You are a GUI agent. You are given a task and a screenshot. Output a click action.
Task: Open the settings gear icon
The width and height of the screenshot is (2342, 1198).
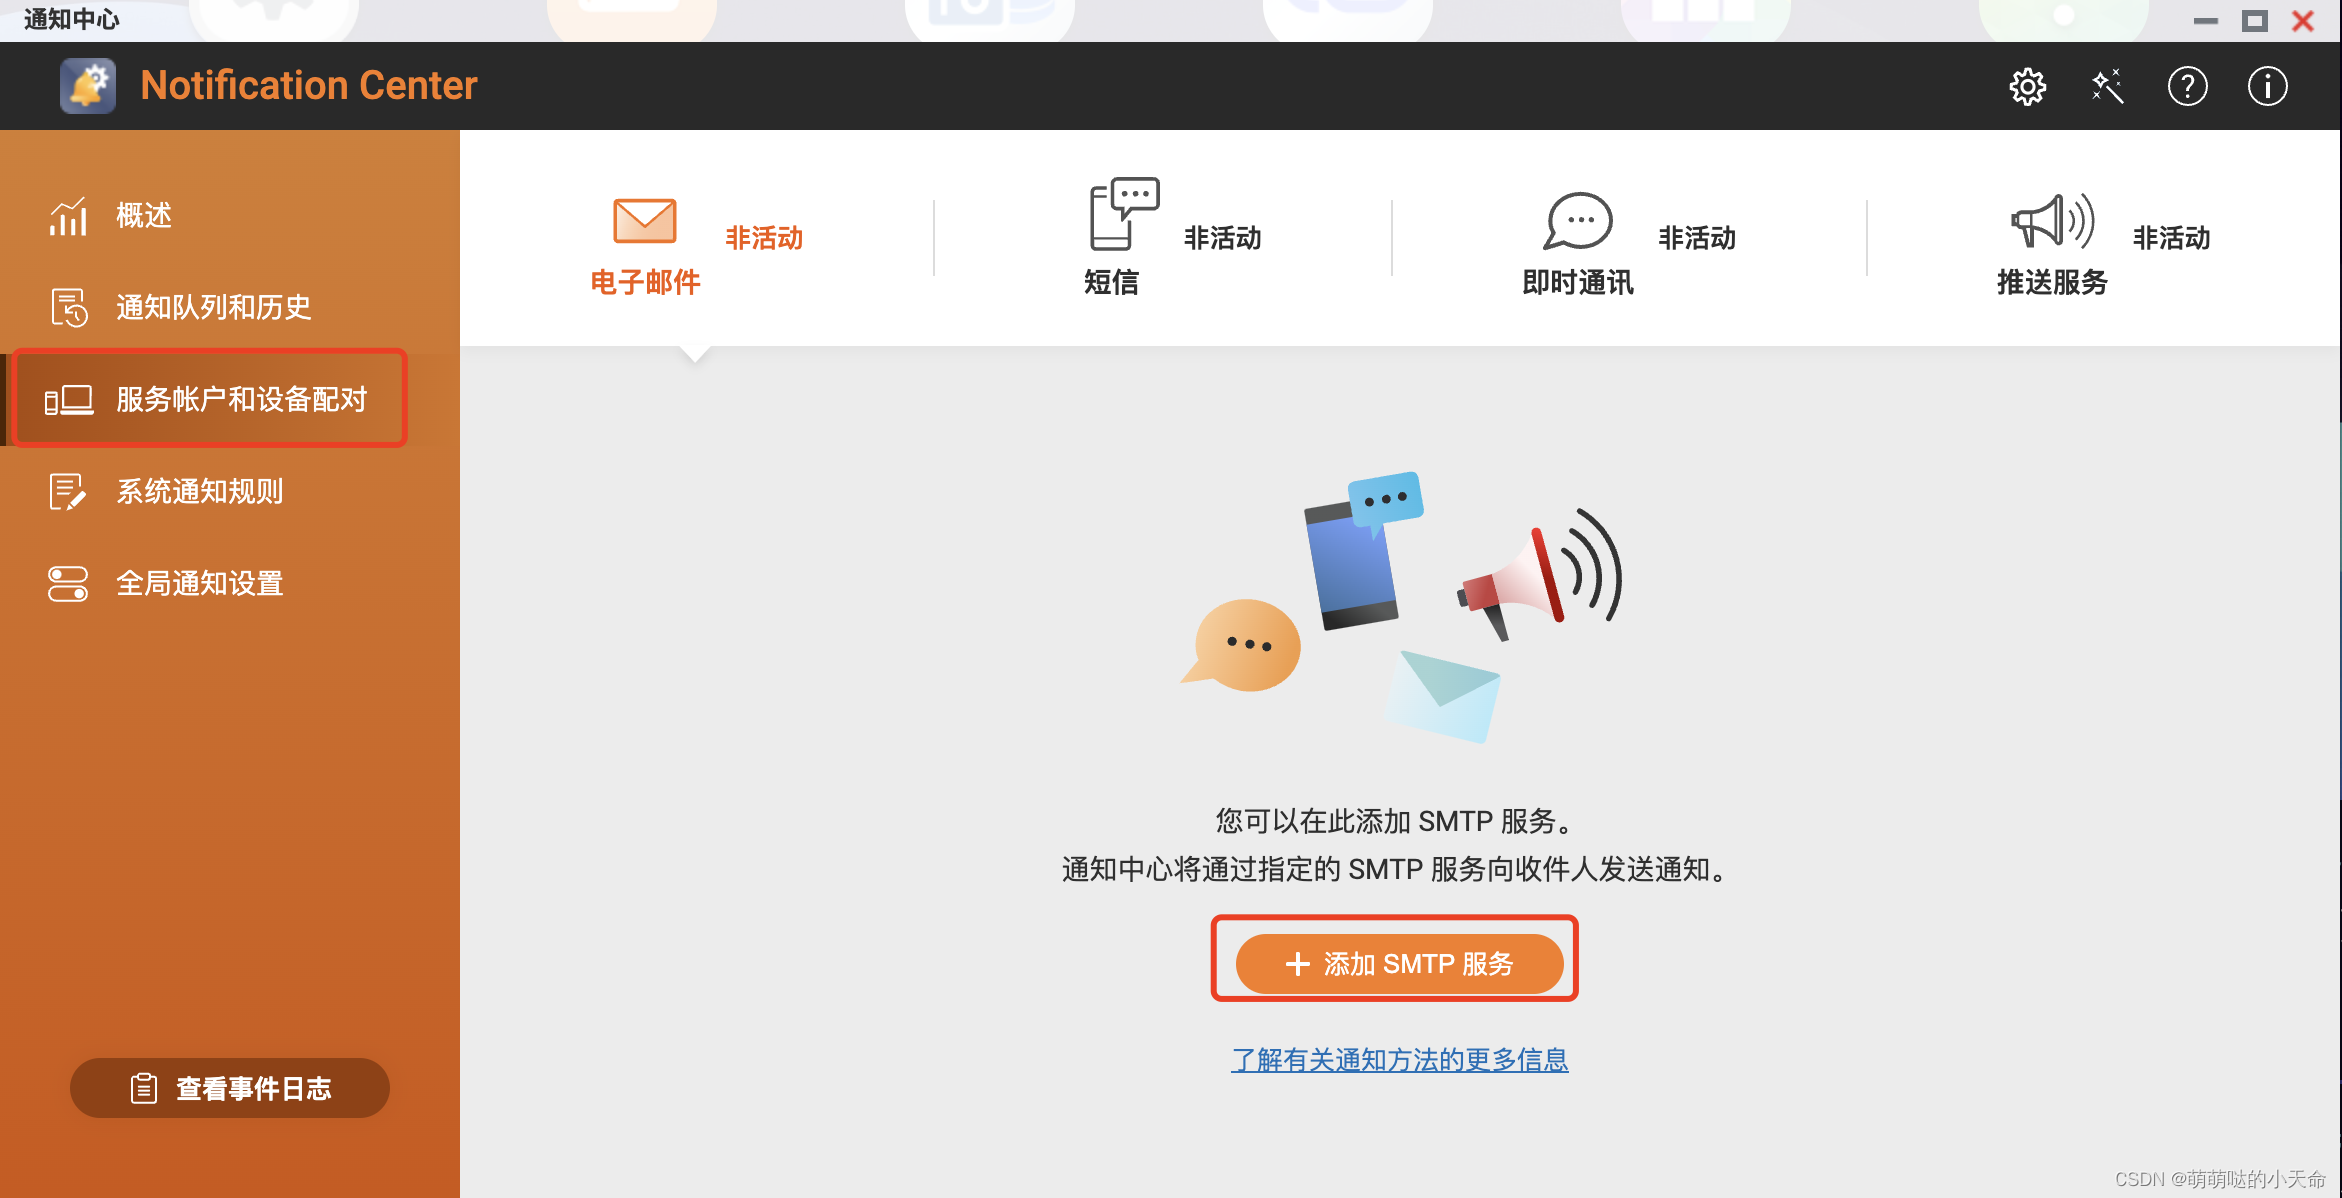click(x=2027, y=86)
